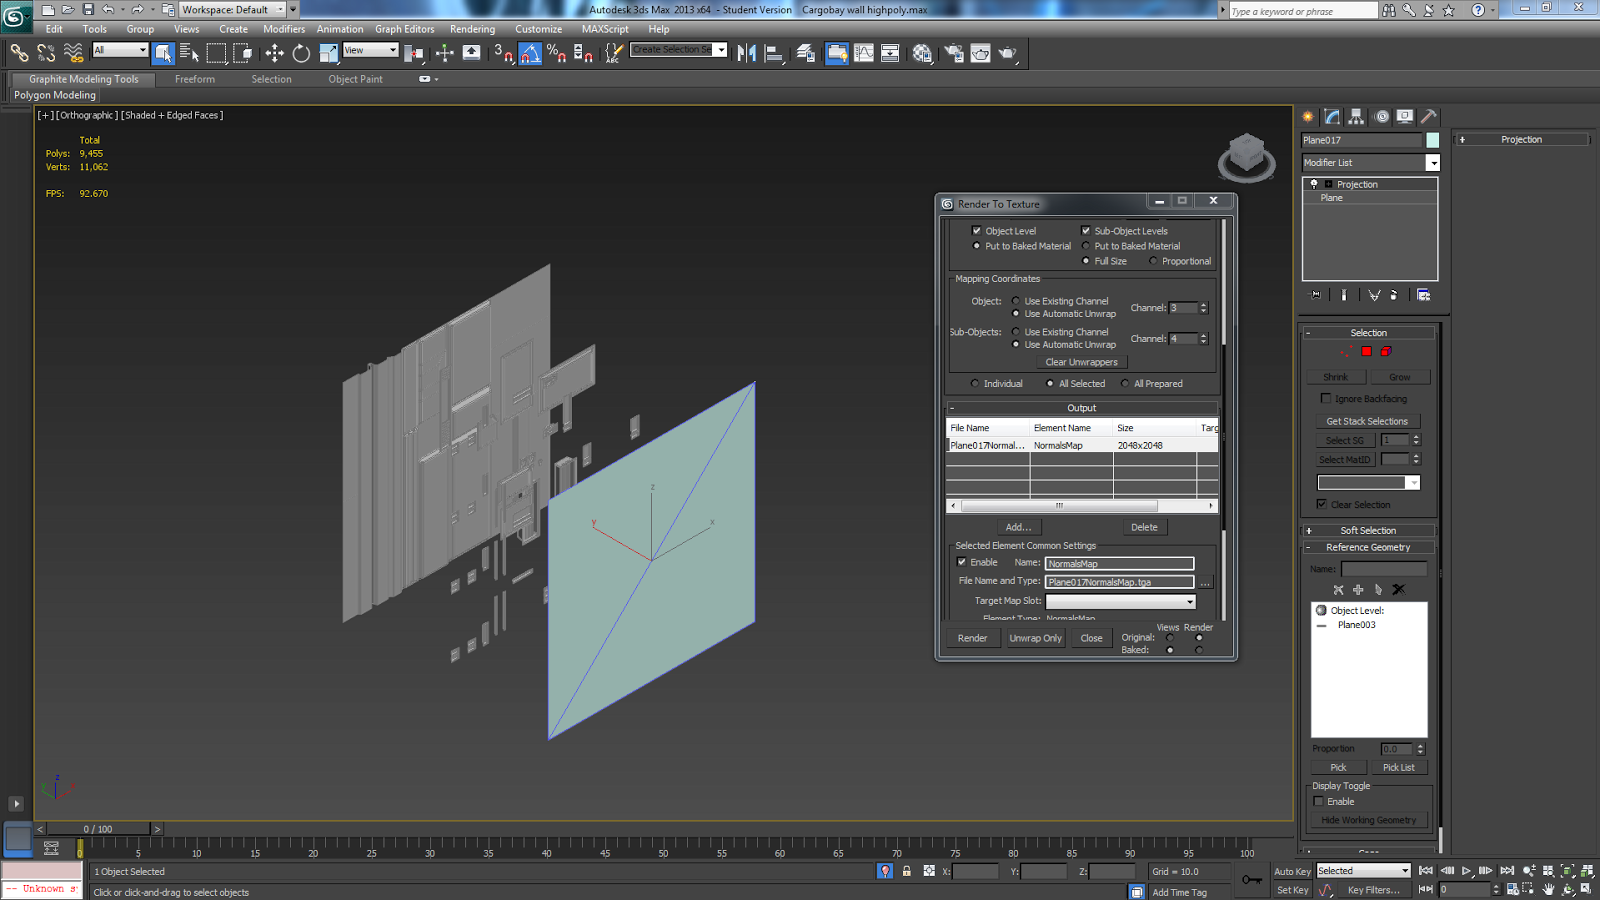Select Object Use Existing Channel option
1600x900 pixels.
1016,301
